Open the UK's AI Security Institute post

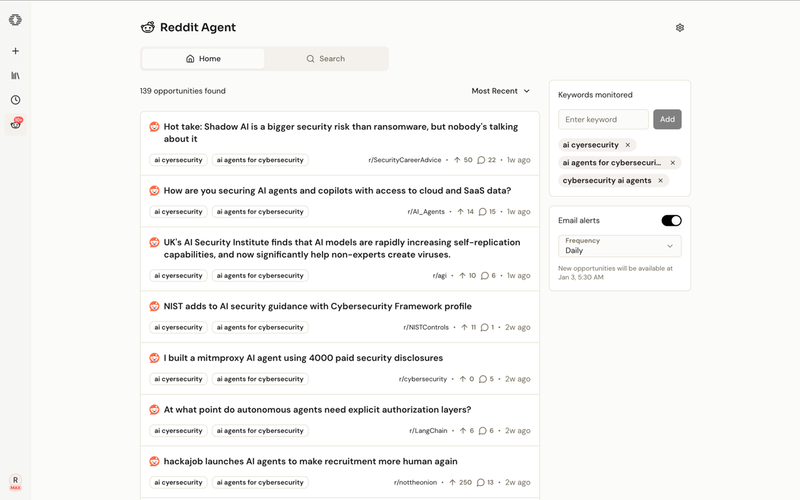(x=342, y=248)
